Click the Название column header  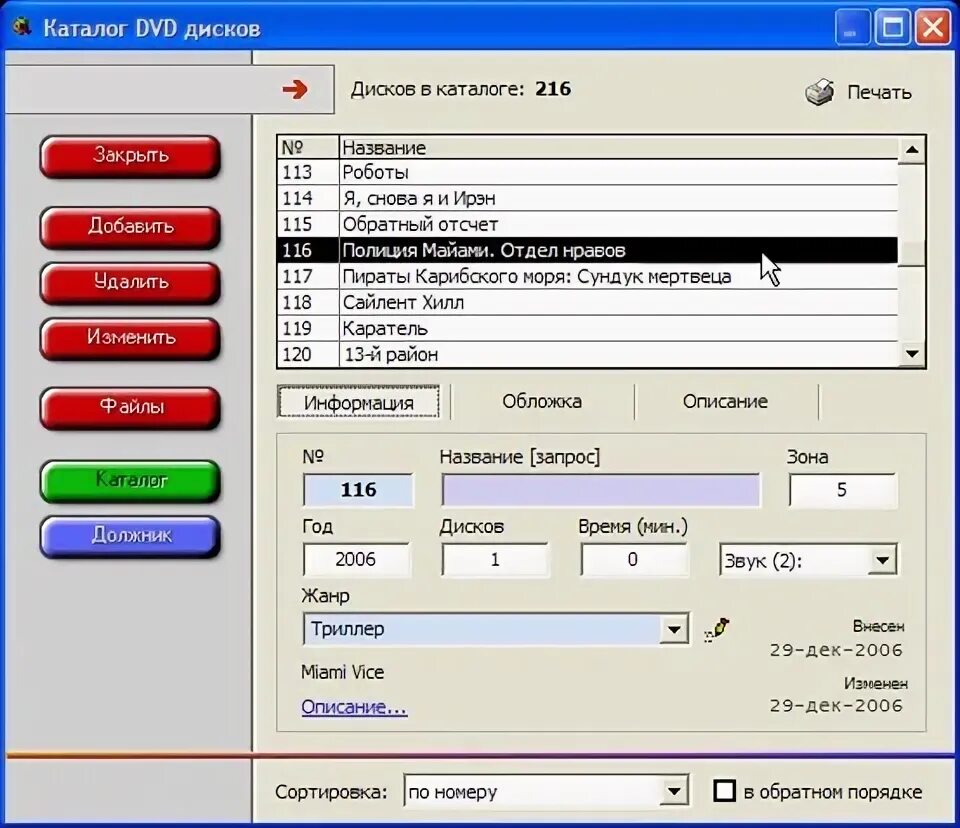point(618,148)
